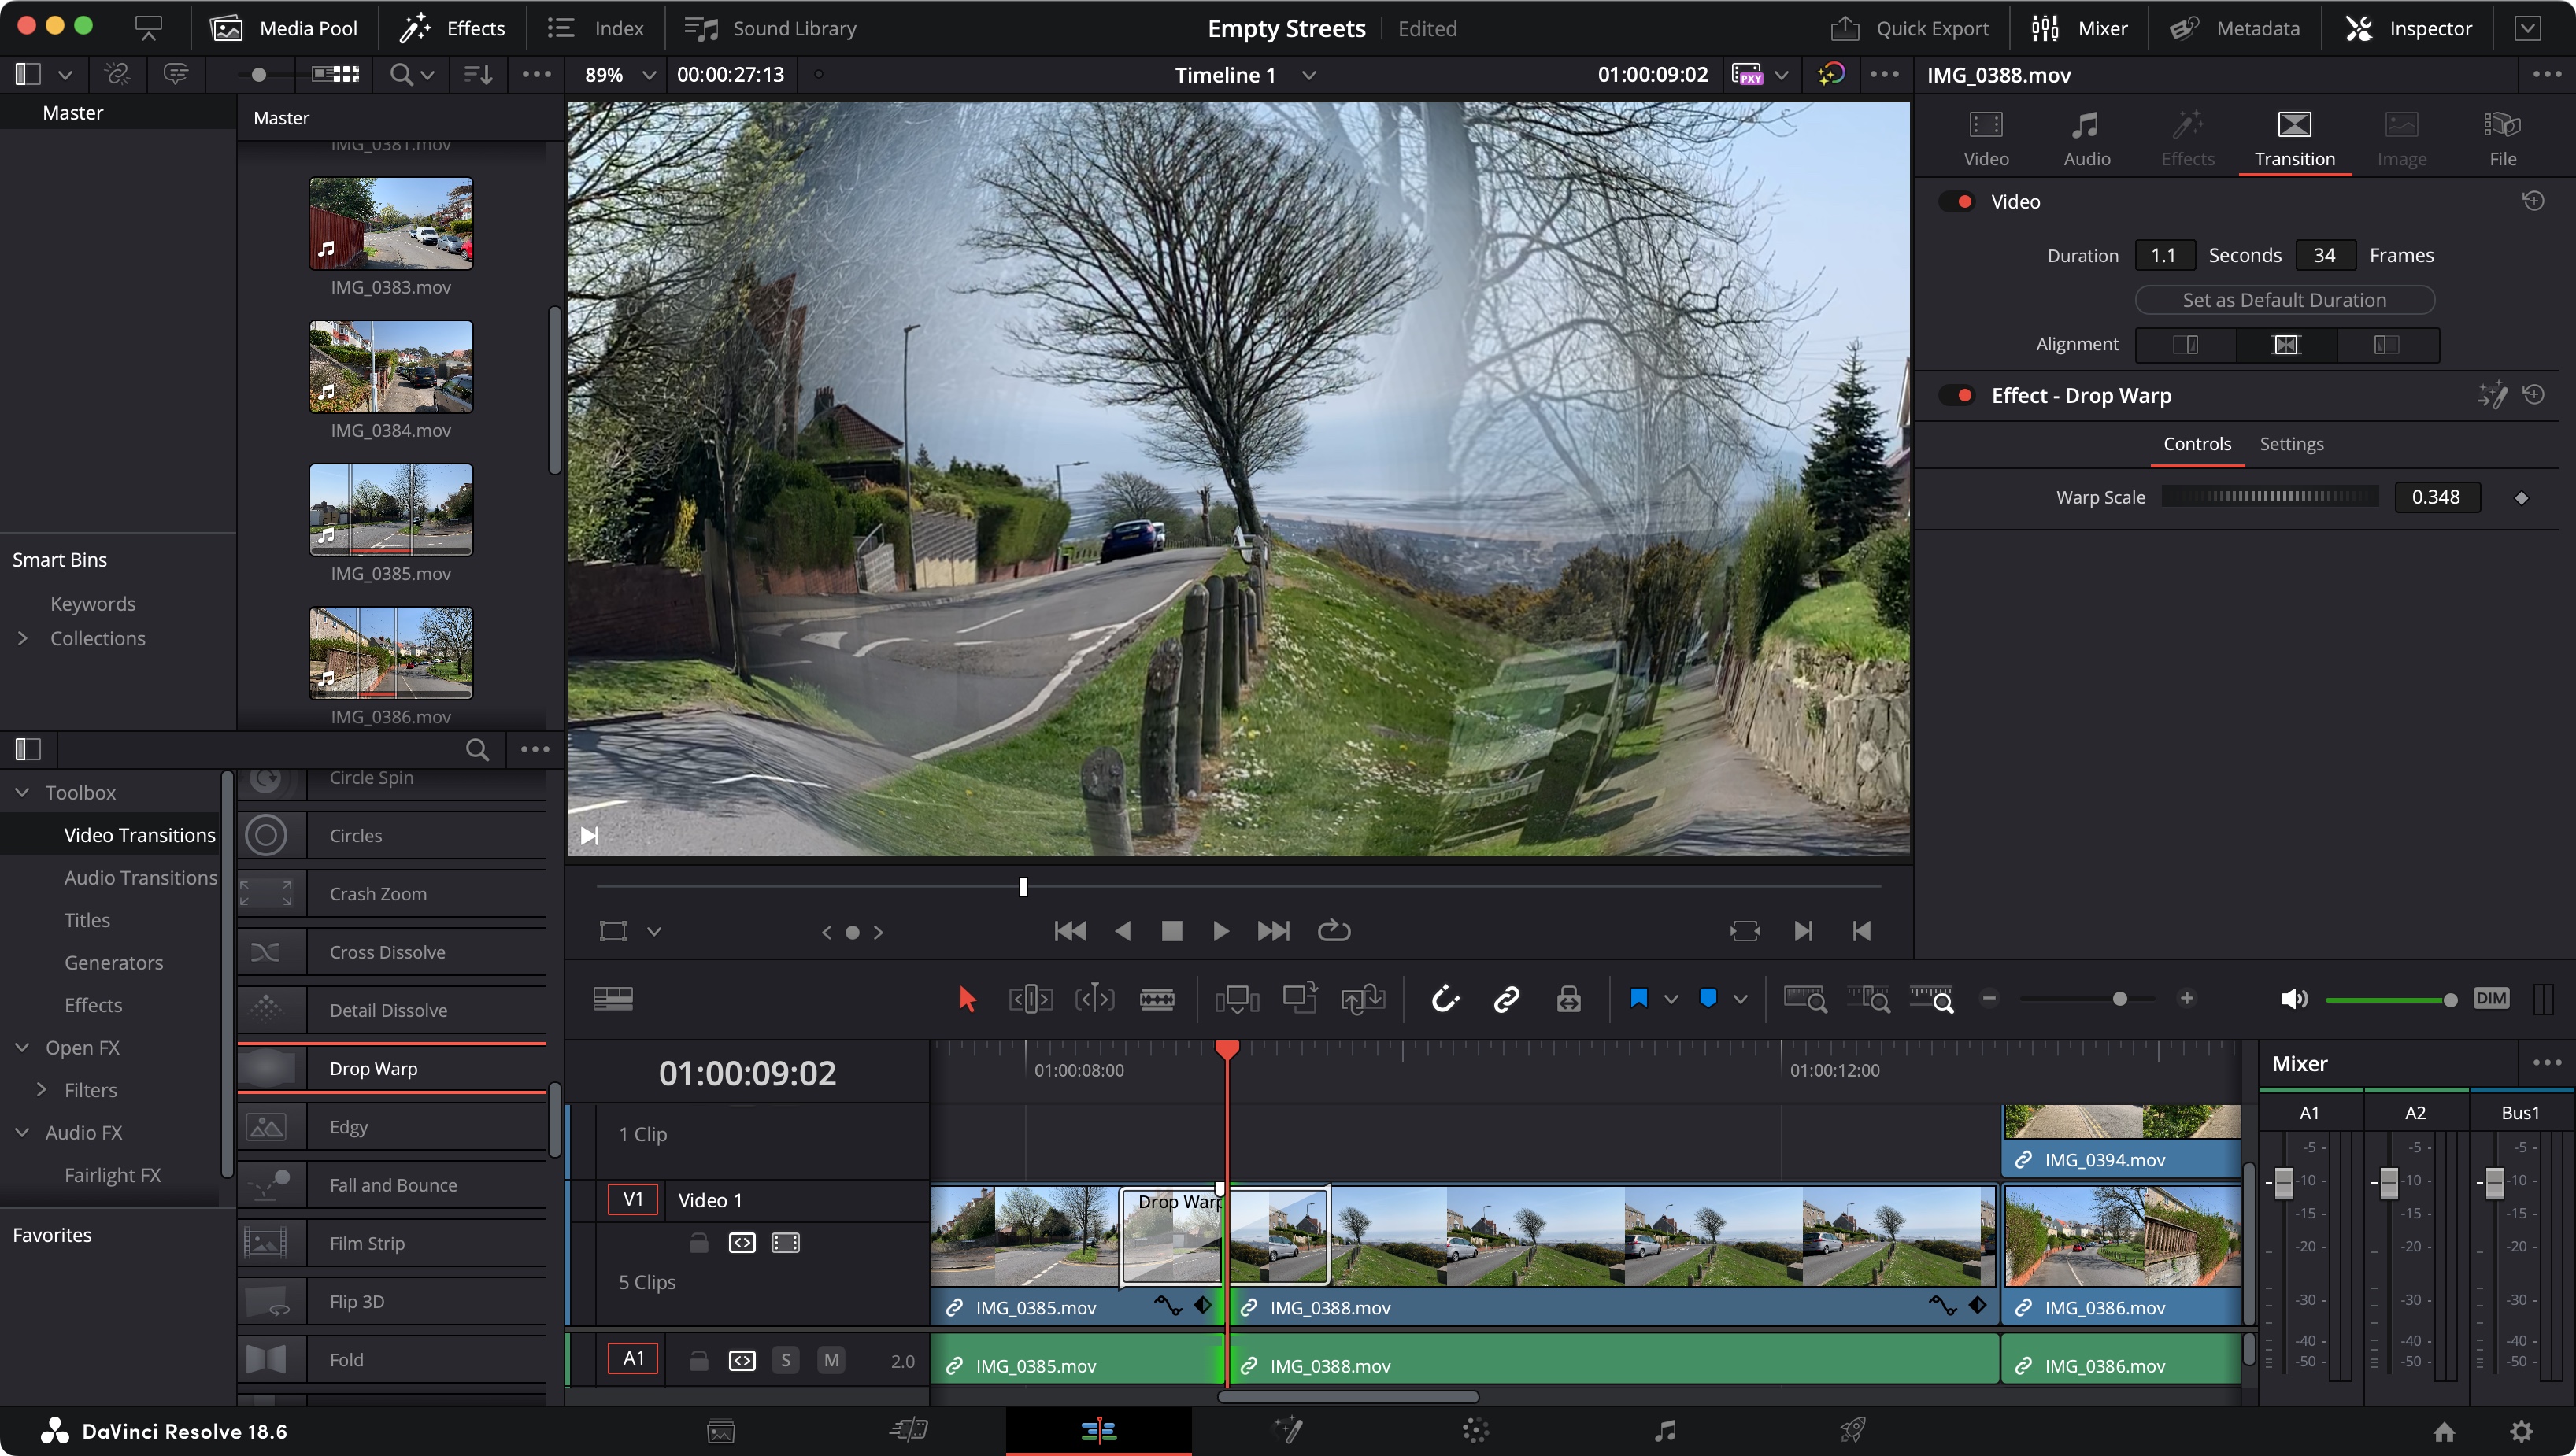
Task: Click the Zoom in timeline icon
Action: point(2189,1000)
